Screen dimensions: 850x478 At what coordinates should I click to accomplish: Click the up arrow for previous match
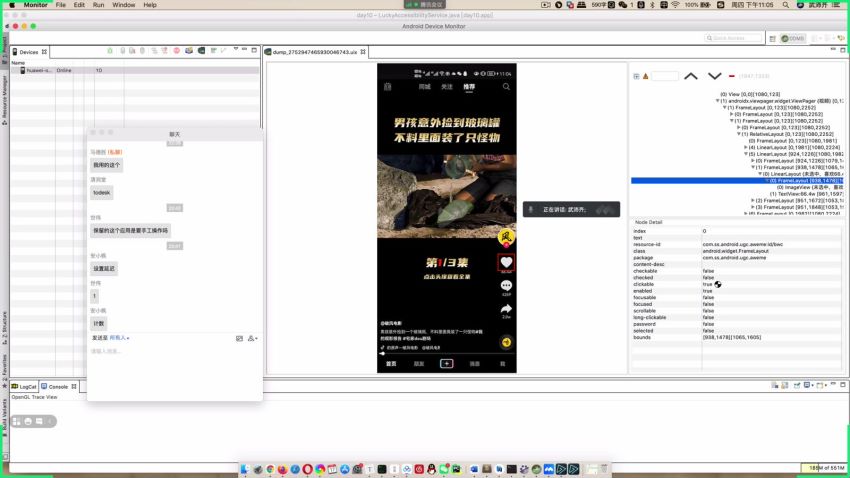691,76
